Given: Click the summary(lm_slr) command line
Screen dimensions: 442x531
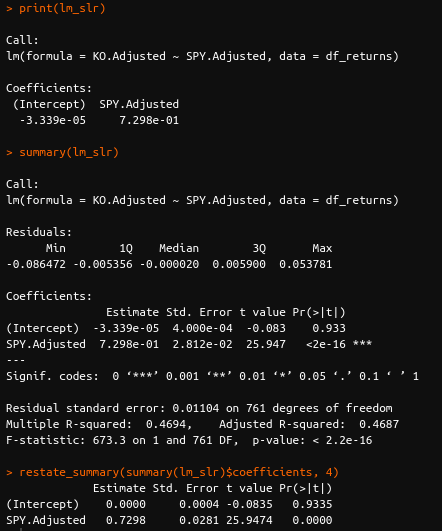Looking at the screenshot, I should (x=62, y=152).
